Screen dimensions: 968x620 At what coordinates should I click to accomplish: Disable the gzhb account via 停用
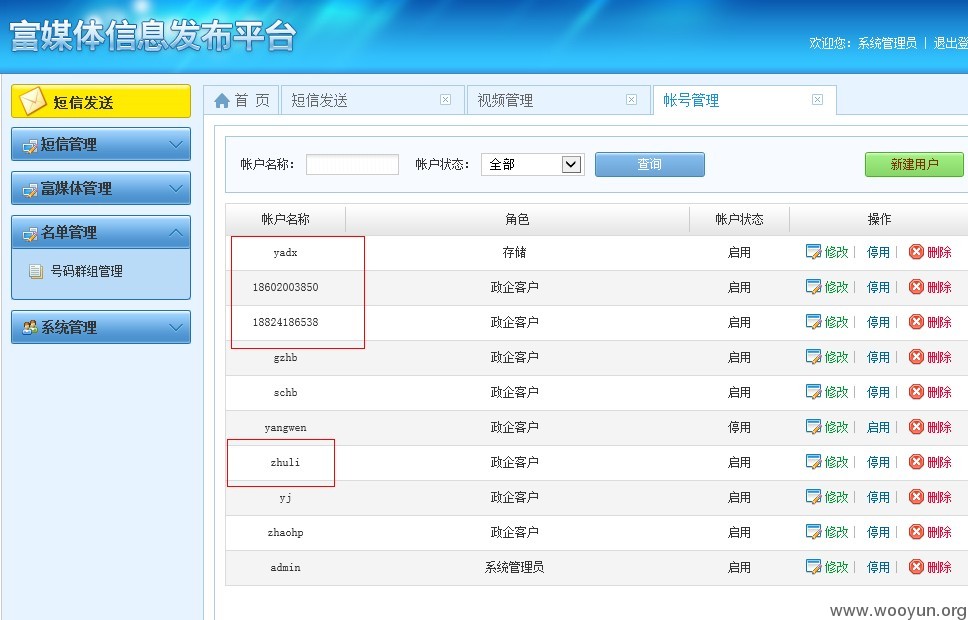coord(878,357)
